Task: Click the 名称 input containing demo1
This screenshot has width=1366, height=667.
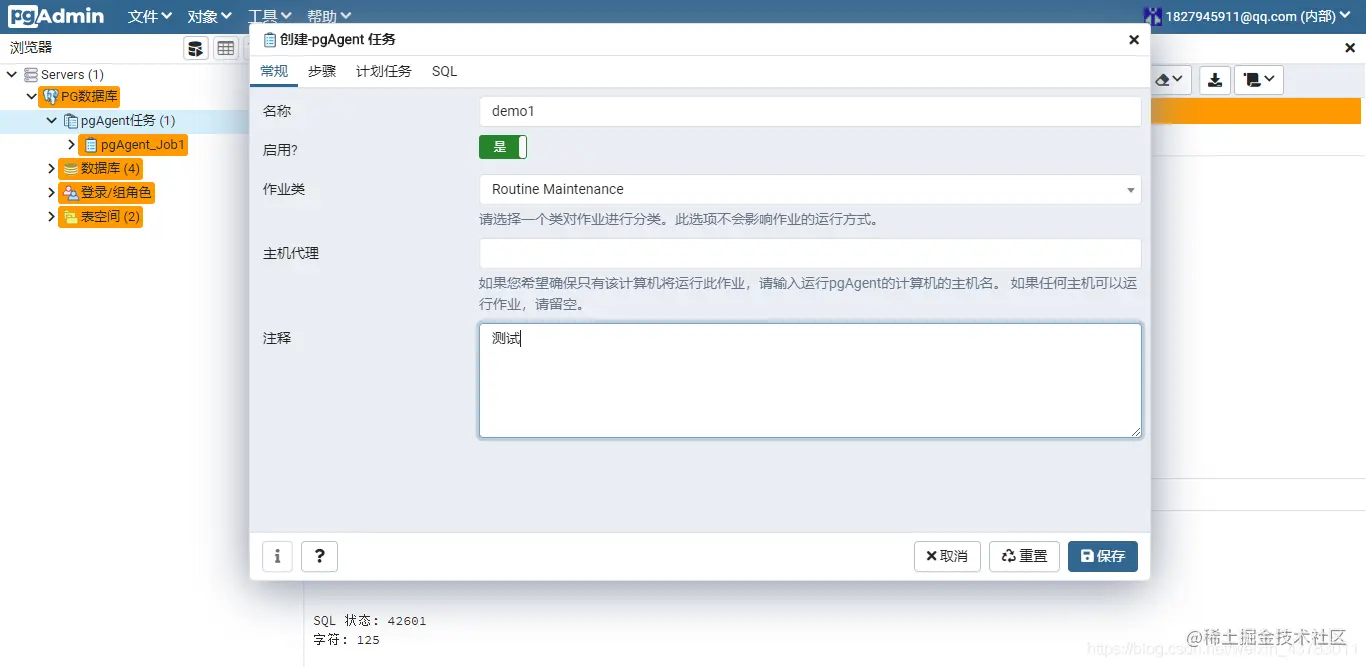Action: click(810, 111)
